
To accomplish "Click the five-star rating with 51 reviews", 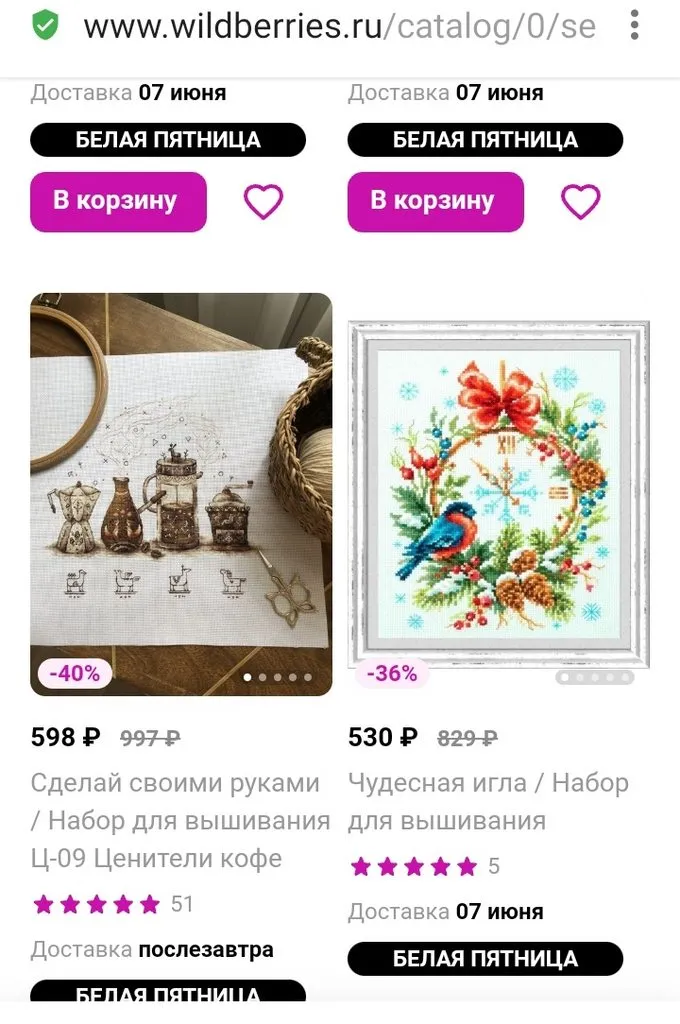I will 113,904.
